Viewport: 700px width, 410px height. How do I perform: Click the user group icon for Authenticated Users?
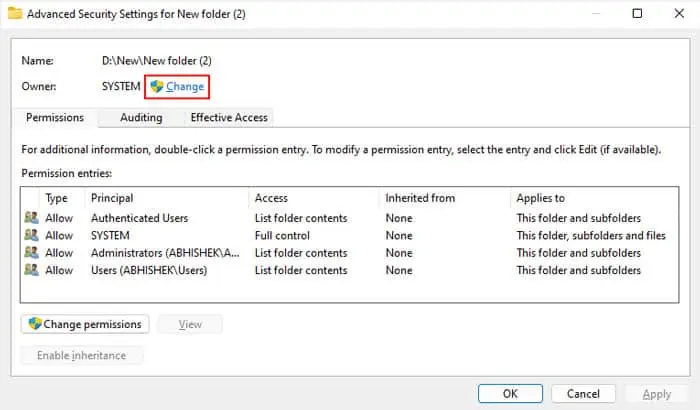31,218
